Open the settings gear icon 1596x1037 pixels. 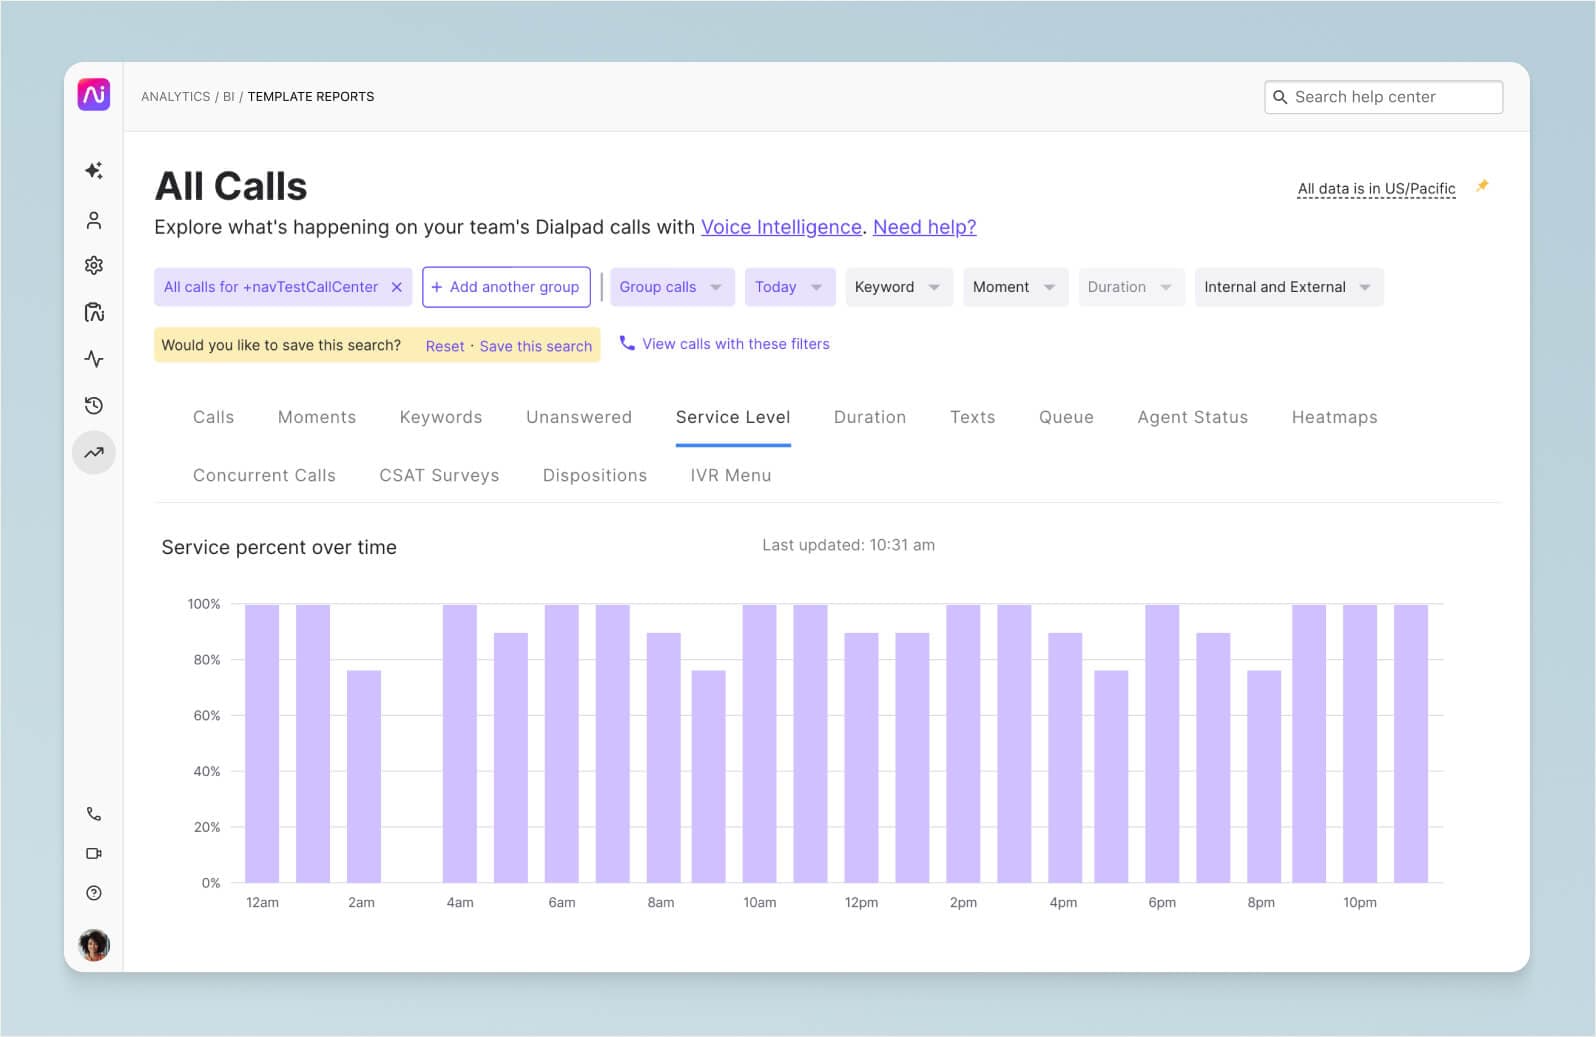94,266
